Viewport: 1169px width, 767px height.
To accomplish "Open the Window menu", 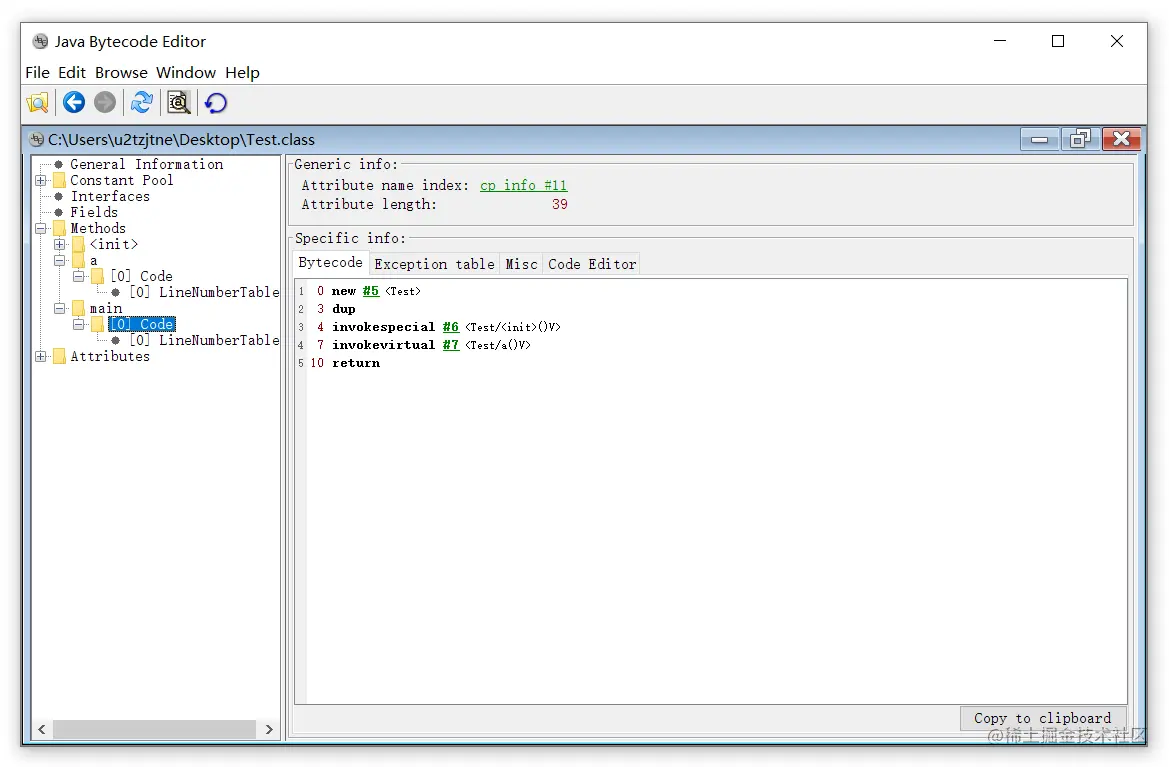I will pyautogui.click(x=186, y=72).
